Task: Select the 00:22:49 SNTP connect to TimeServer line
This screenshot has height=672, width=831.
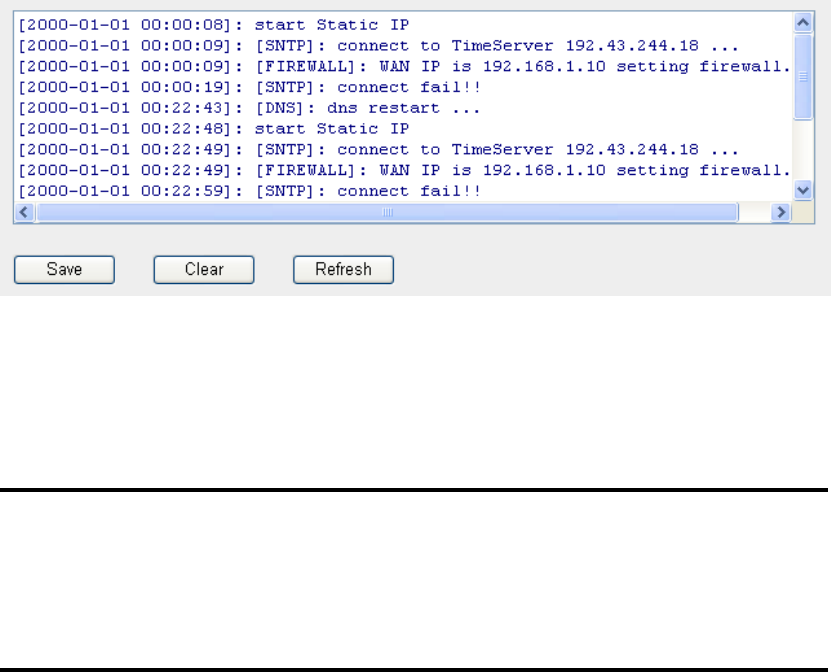Action: pos(378,149)
